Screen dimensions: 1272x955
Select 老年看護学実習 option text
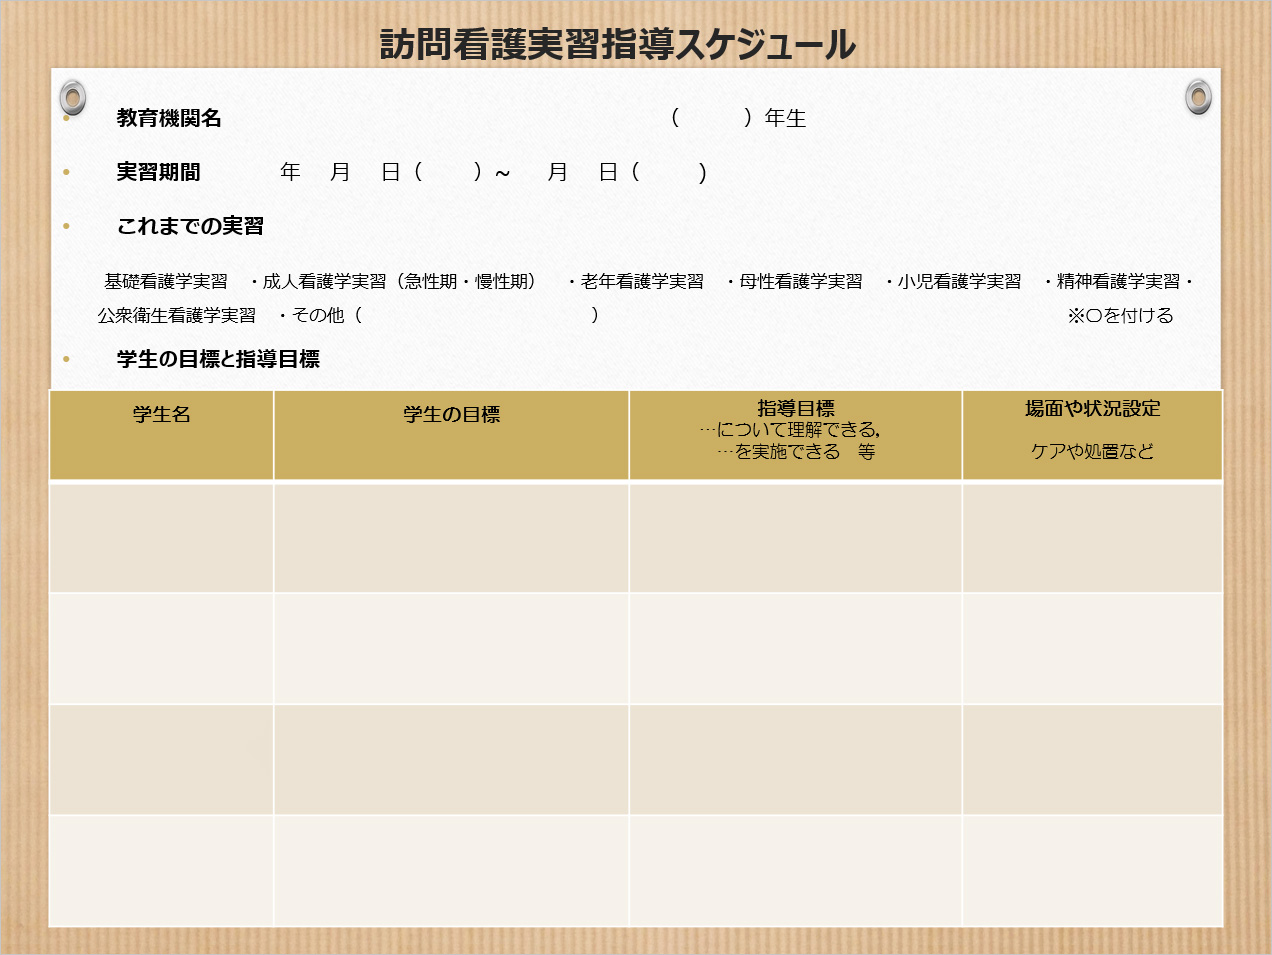[641, 282]
